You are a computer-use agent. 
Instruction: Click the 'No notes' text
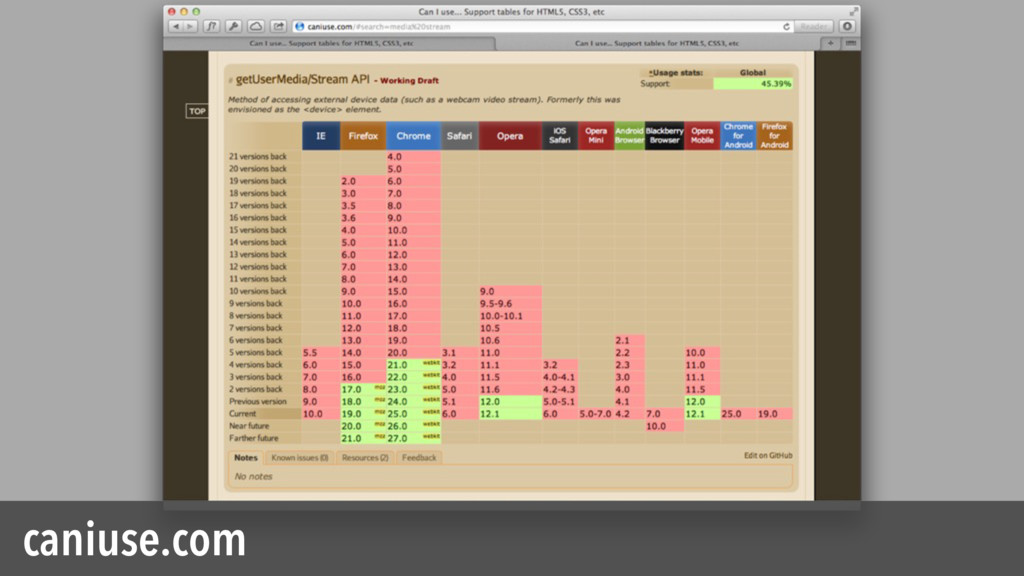click(x=253, y=477)
